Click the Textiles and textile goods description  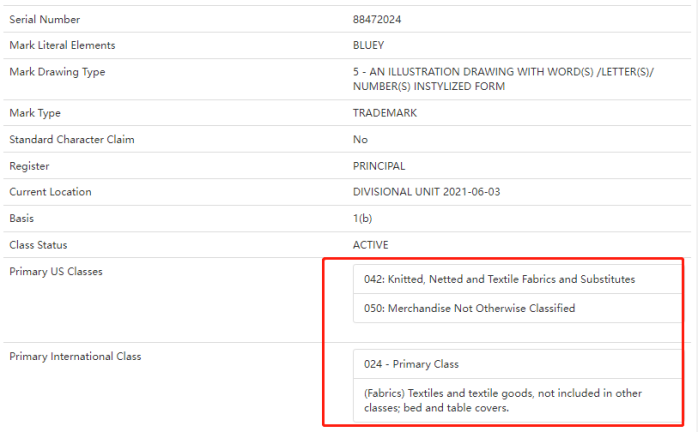coord(503,401)
